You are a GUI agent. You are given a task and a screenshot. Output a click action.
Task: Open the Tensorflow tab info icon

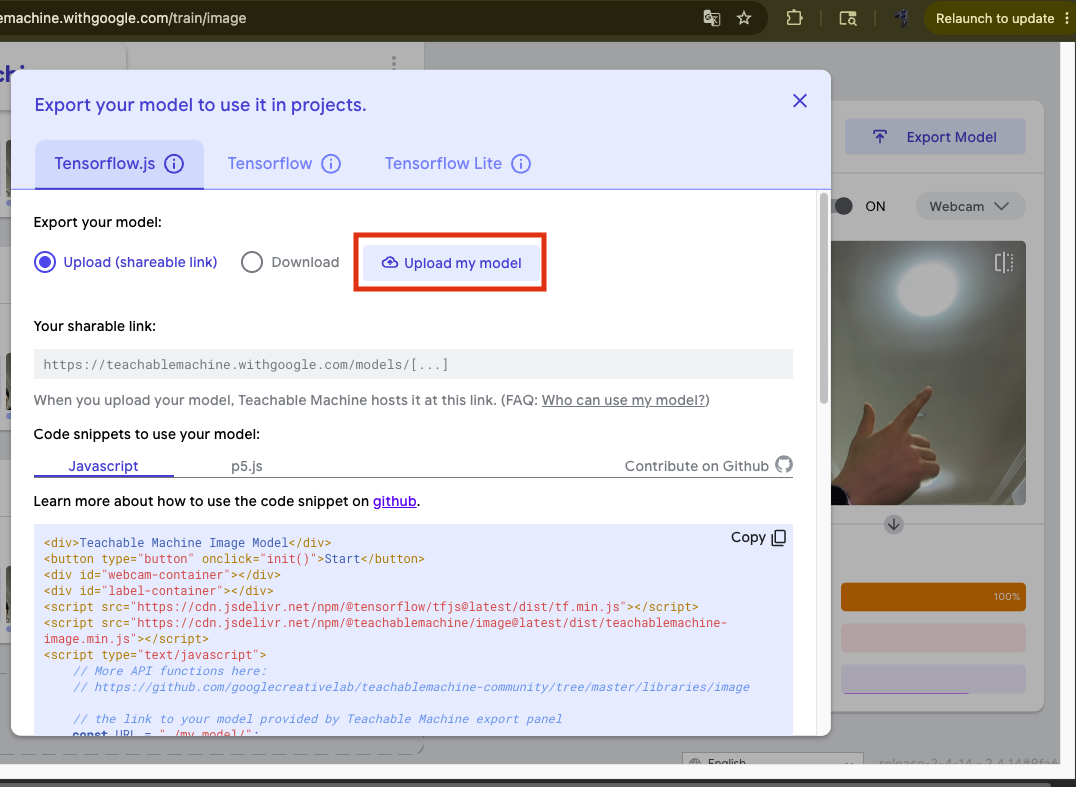(331, 164)
